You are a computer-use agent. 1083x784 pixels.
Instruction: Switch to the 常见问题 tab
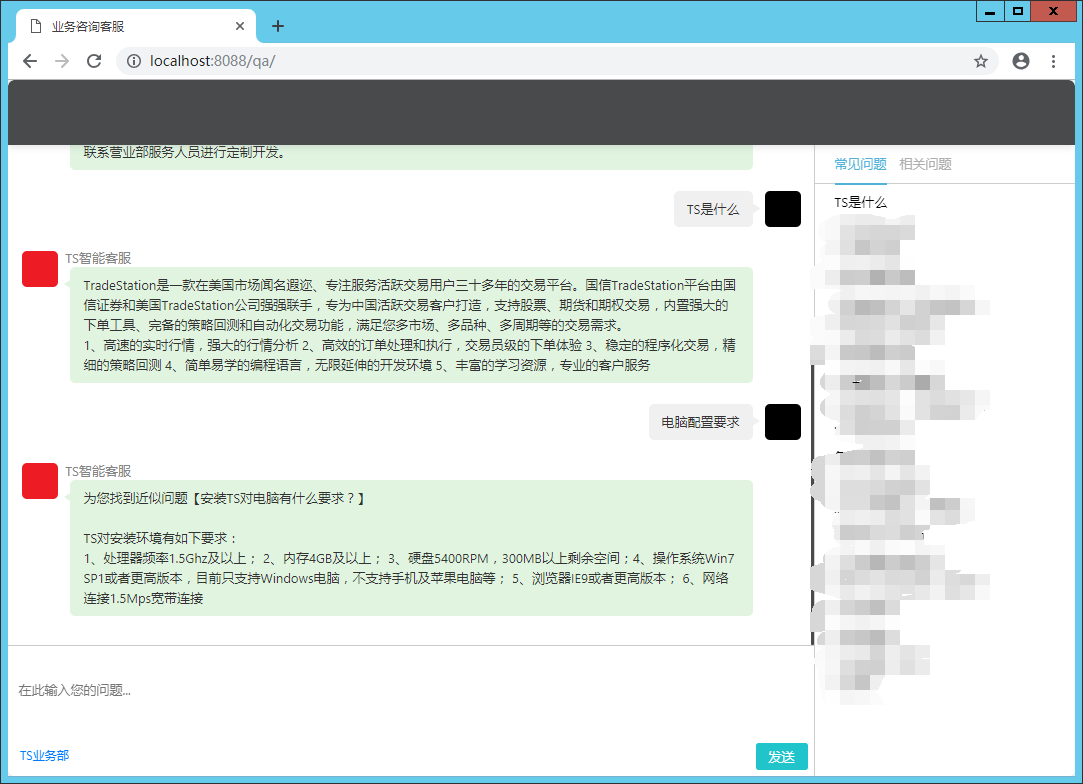click(x=860, y=164)
